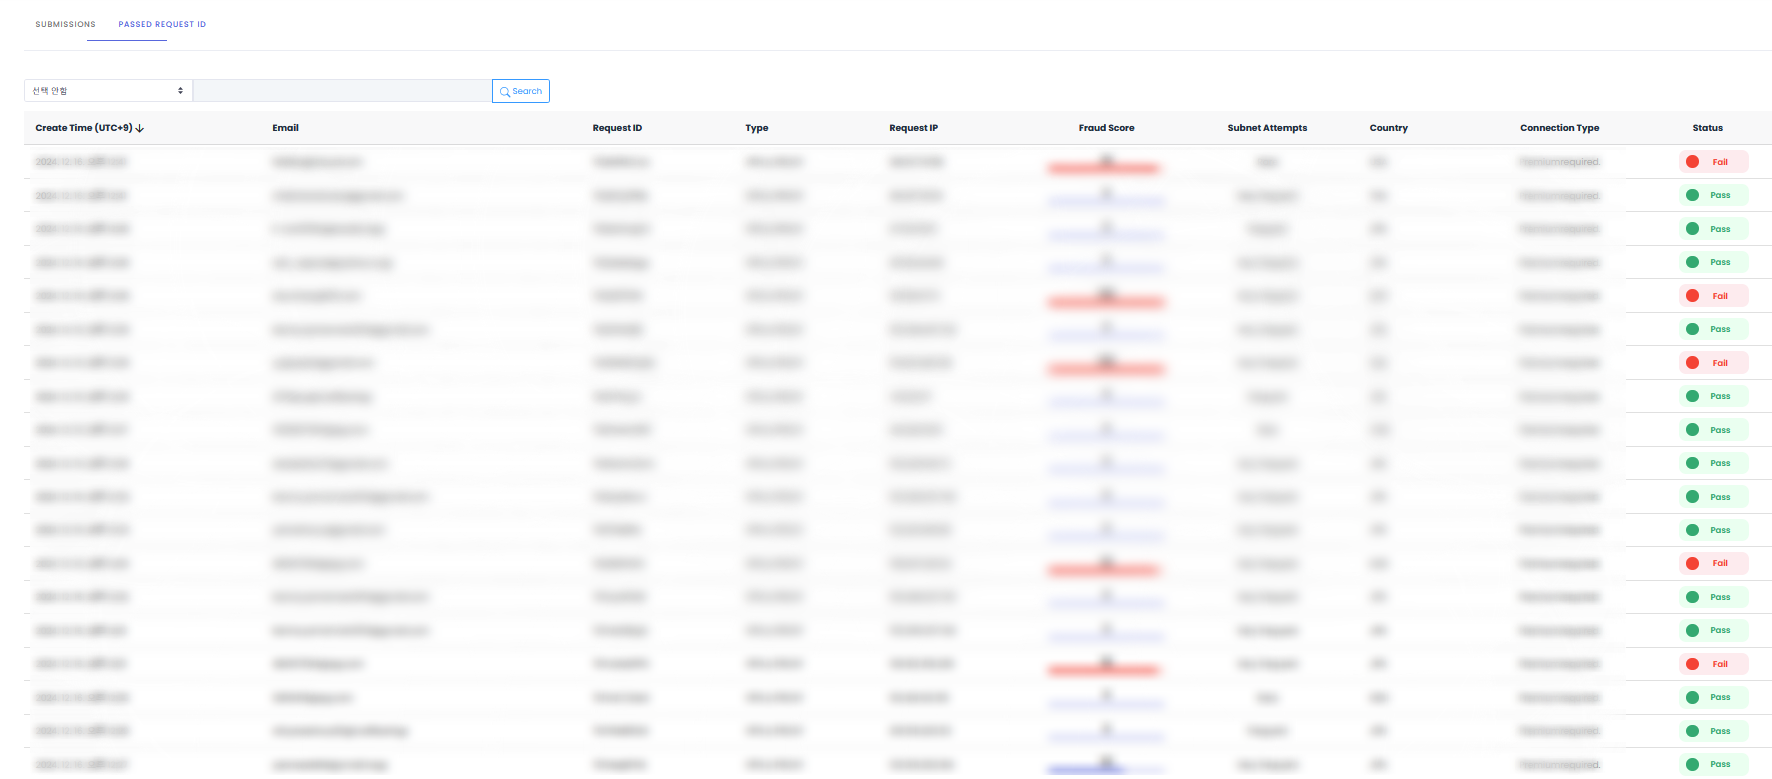Click the up-down arrows on filter select
The width and height of the screenshot is (1772, 779).
[x=180, y=91]
